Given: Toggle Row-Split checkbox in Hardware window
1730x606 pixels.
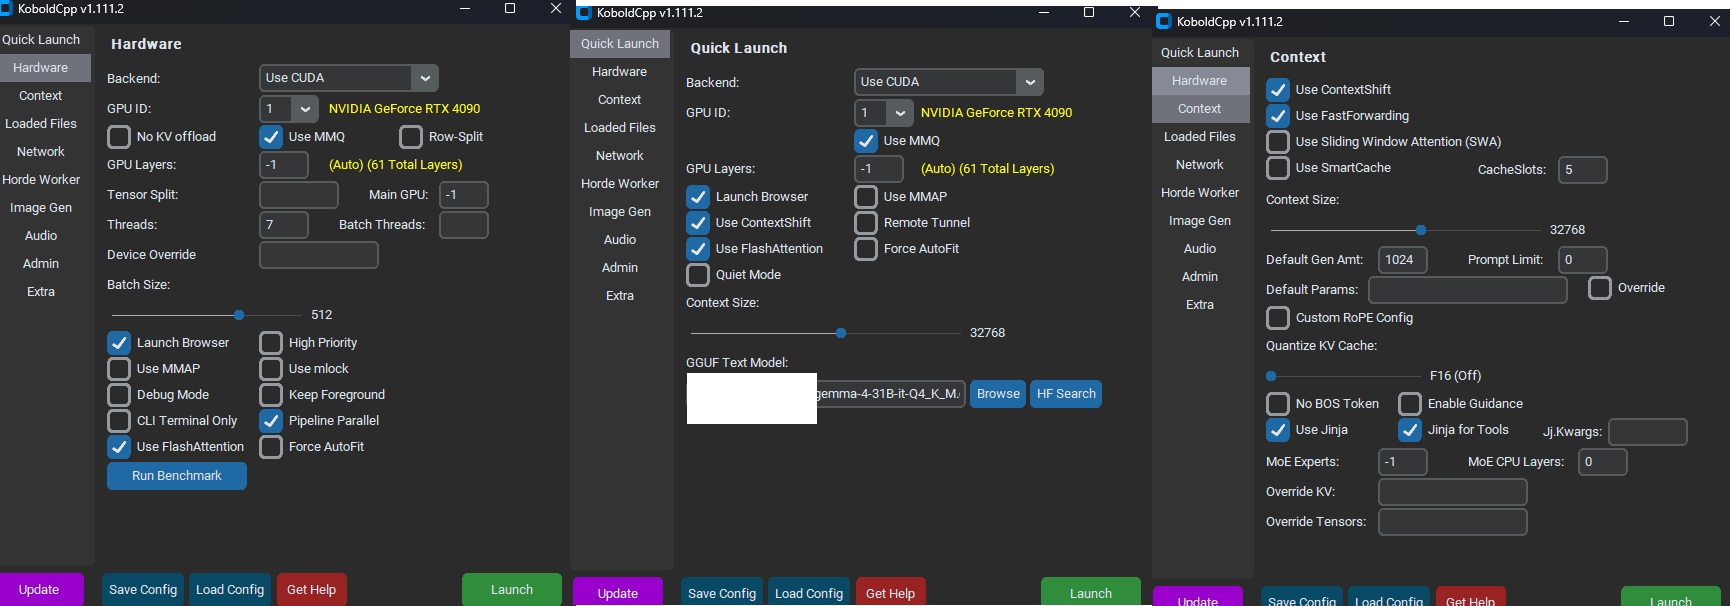Looking at the screenshot, I should pos(411,136).
